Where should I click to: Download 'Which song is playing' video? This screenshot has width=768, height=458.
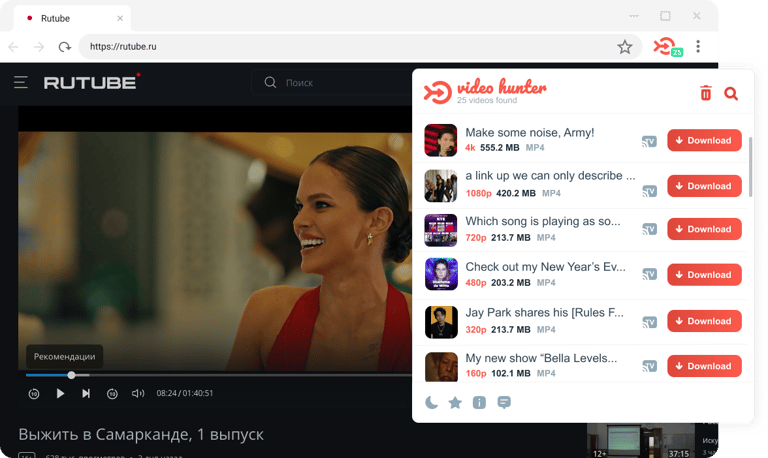click(x=704, y=229)
